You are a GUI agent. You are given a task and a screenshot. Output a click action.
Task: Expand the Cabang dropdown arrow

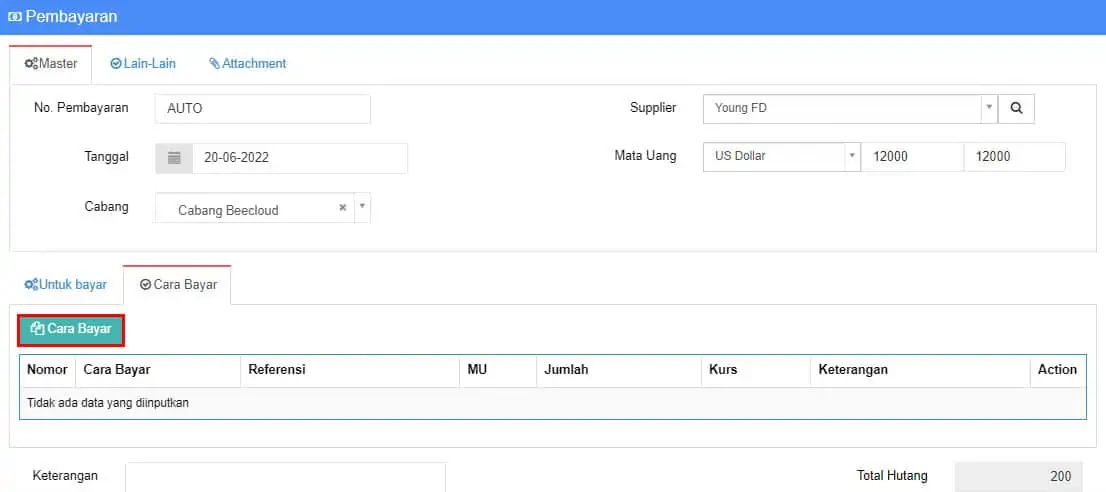pyautogui.click(x=362, y=207)
